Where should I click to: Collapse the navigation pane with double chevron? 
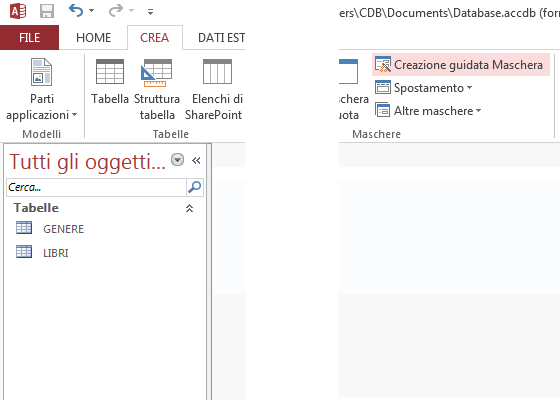[196, 160]
